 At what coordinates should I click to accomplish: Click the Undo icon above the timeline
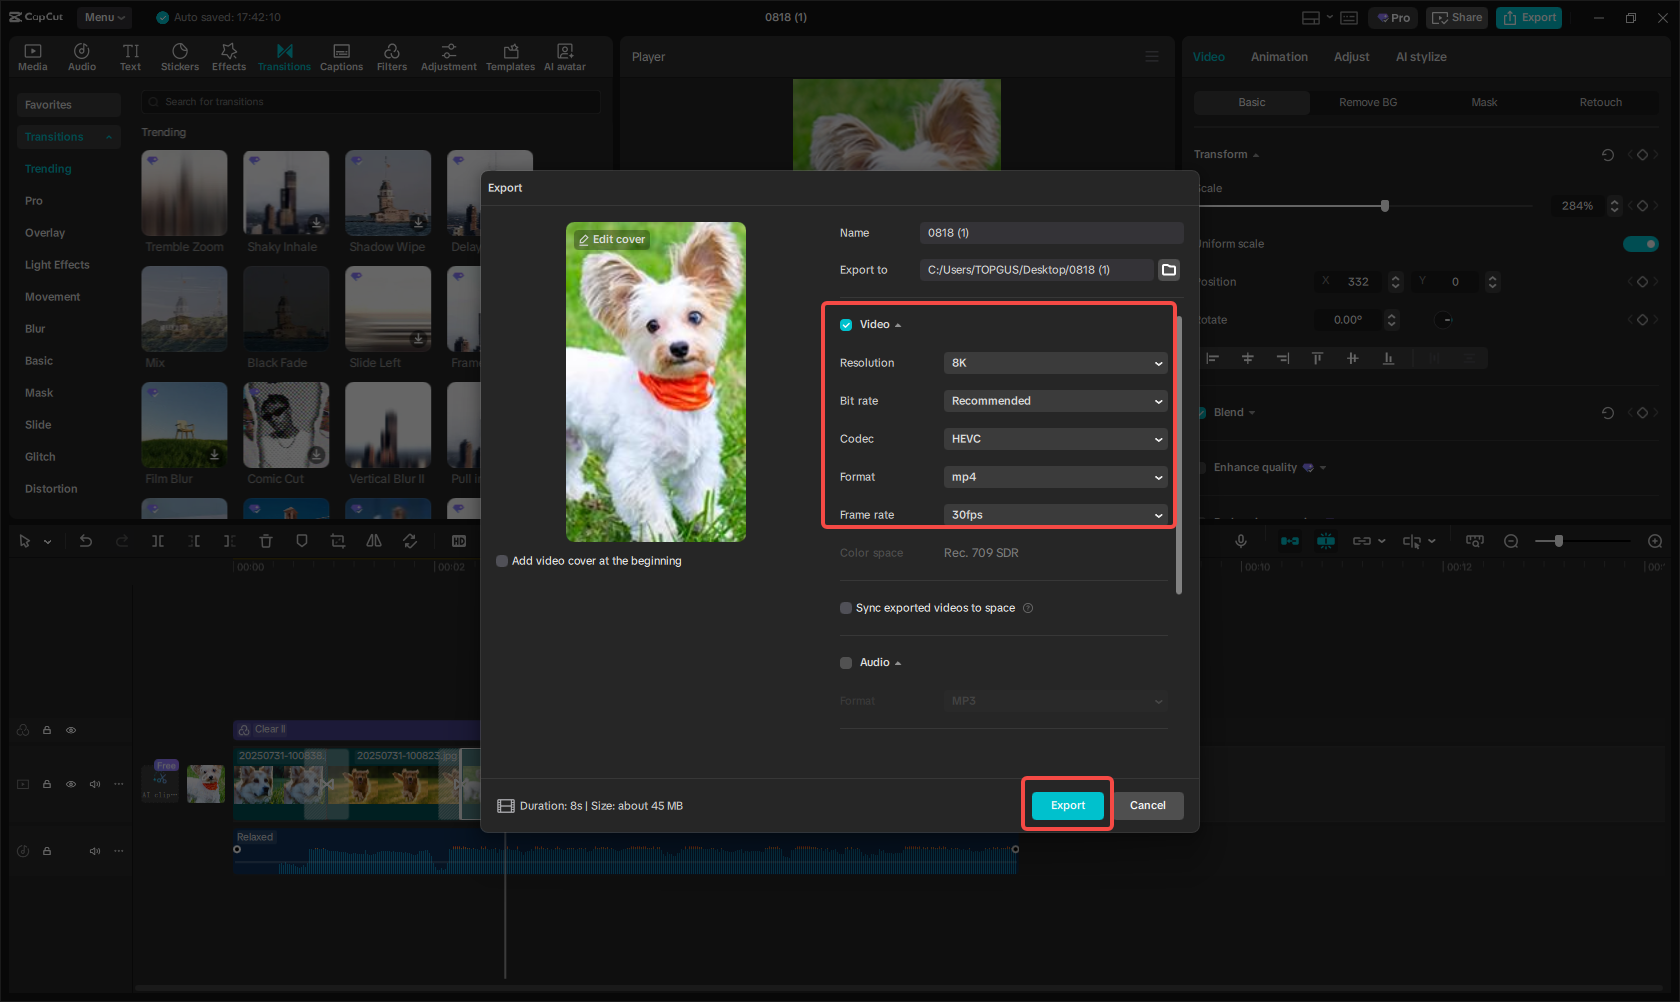pyautogui.click(x=86, y=540)
